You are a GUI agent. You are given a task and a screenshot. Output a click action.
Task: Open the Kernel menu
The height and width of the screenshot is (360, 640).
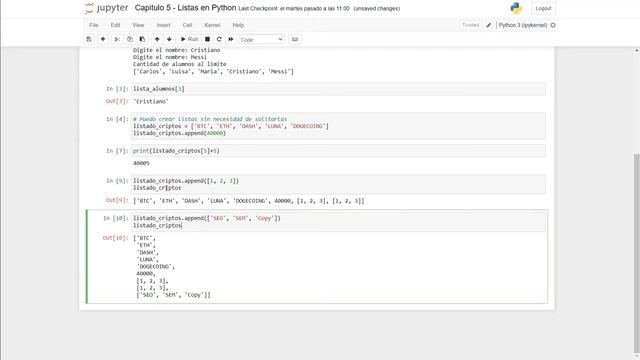coord(212,25)
